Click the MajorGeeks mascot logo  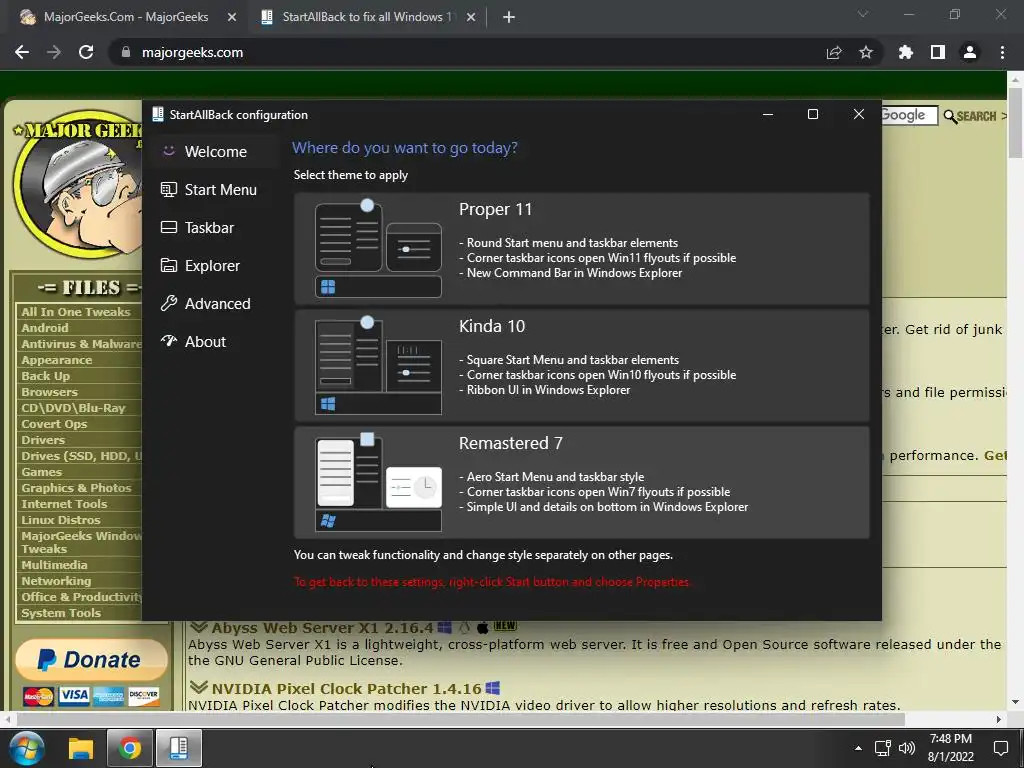pyautogui.click(x=78, y=183)
